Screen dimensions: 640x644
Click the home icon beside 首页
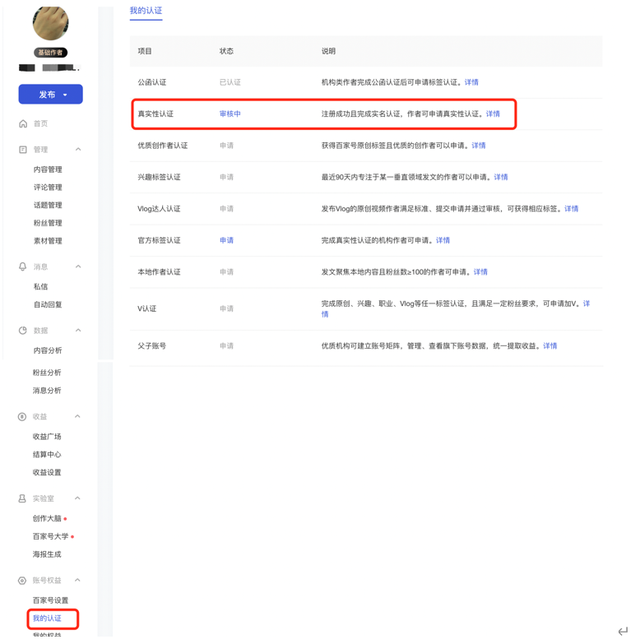tap(23, 124)
